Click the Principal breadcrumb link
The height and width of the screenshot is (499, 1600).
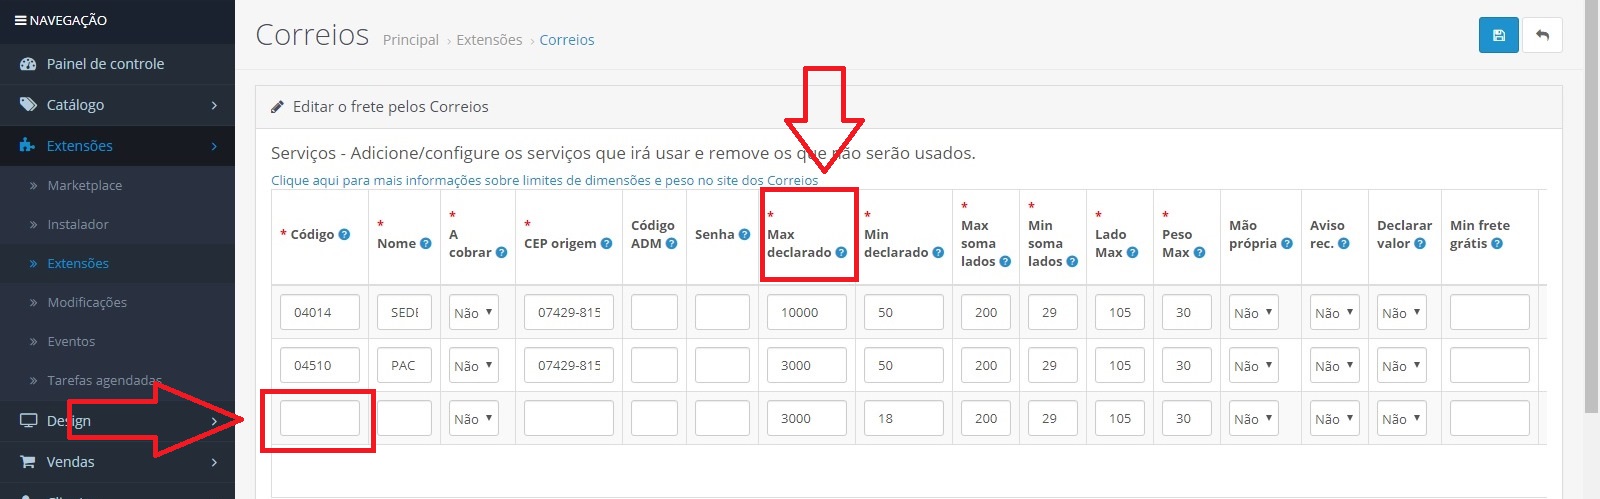pyautogui.click(x=411, y=40)
